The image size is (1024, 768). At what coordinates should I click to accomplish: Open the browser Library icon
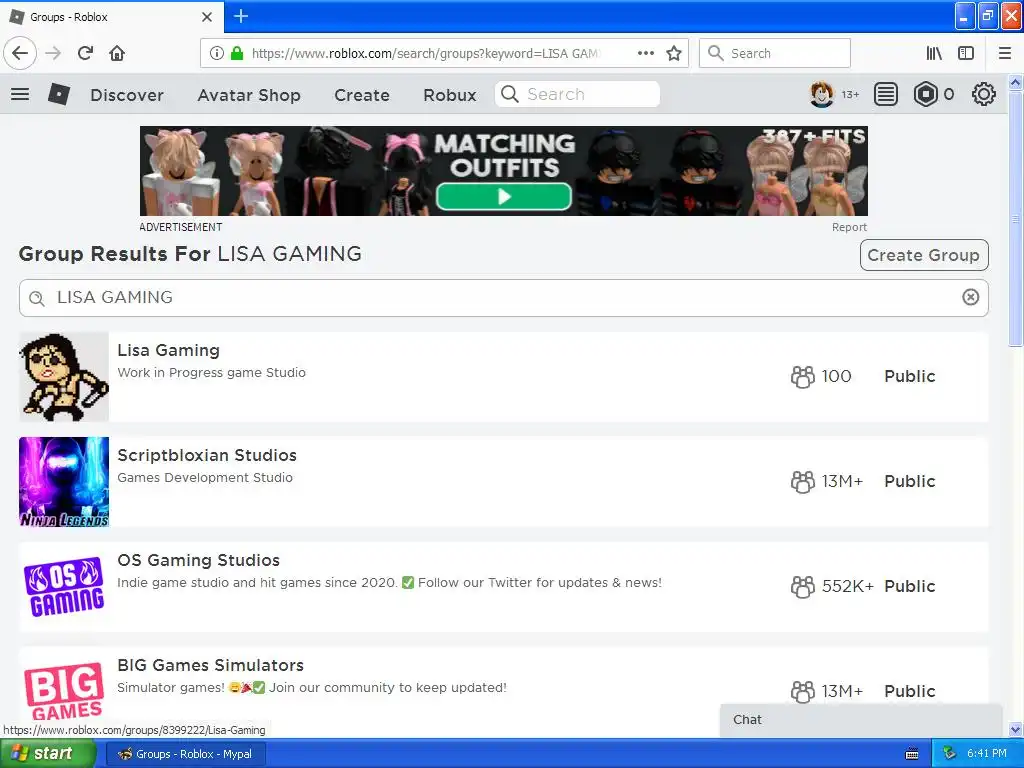point(934,53)
